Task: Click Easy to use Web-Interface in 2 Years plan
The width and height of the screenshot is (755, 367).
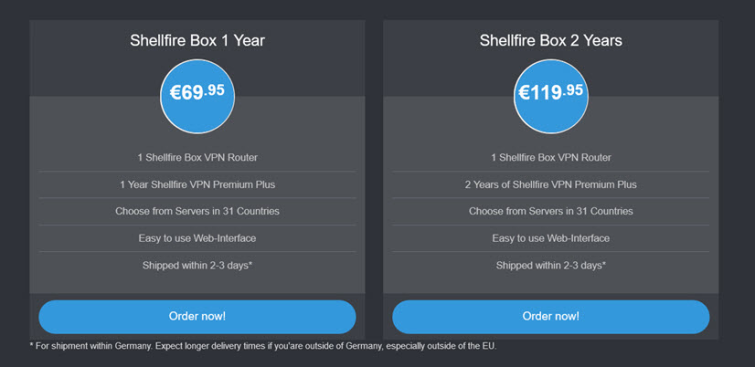Action: pos(551,238)
